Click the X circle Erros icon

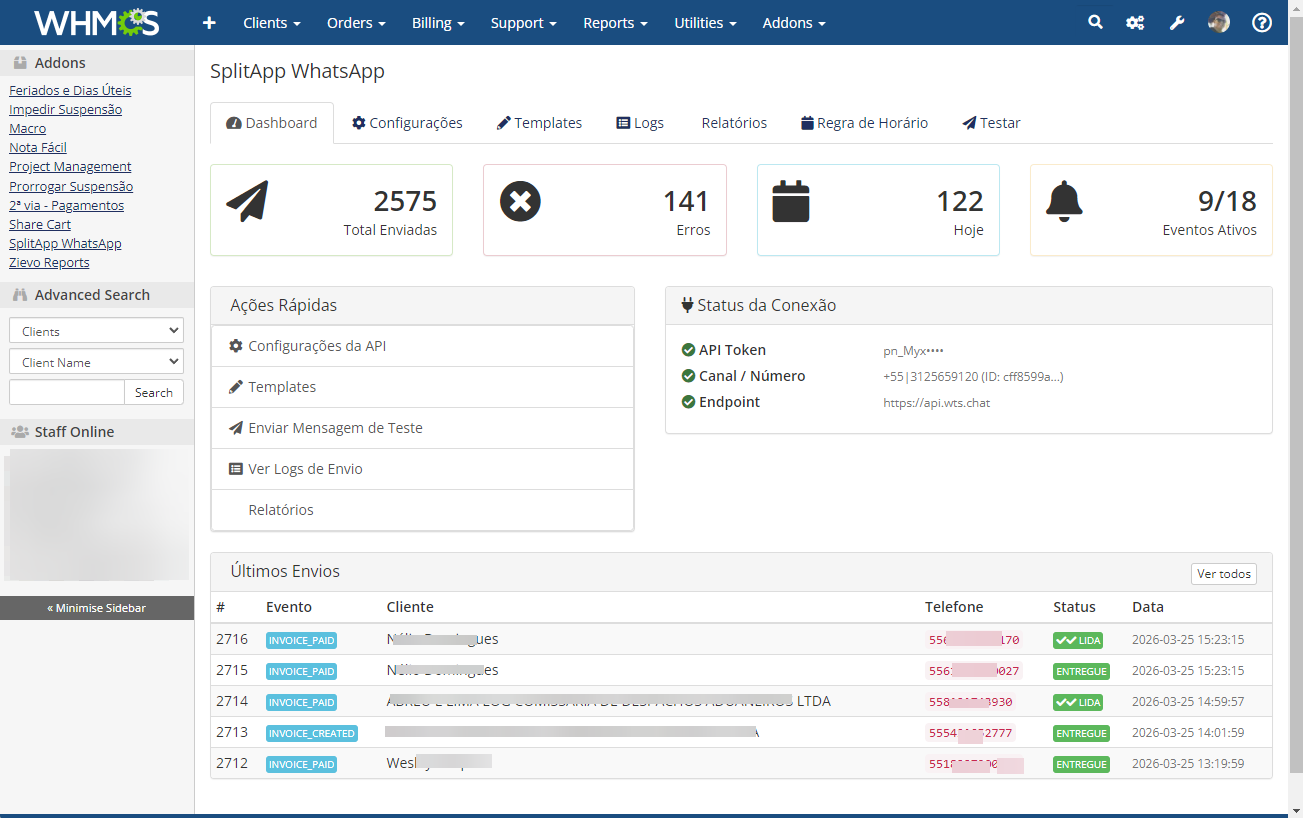point(520,201)
